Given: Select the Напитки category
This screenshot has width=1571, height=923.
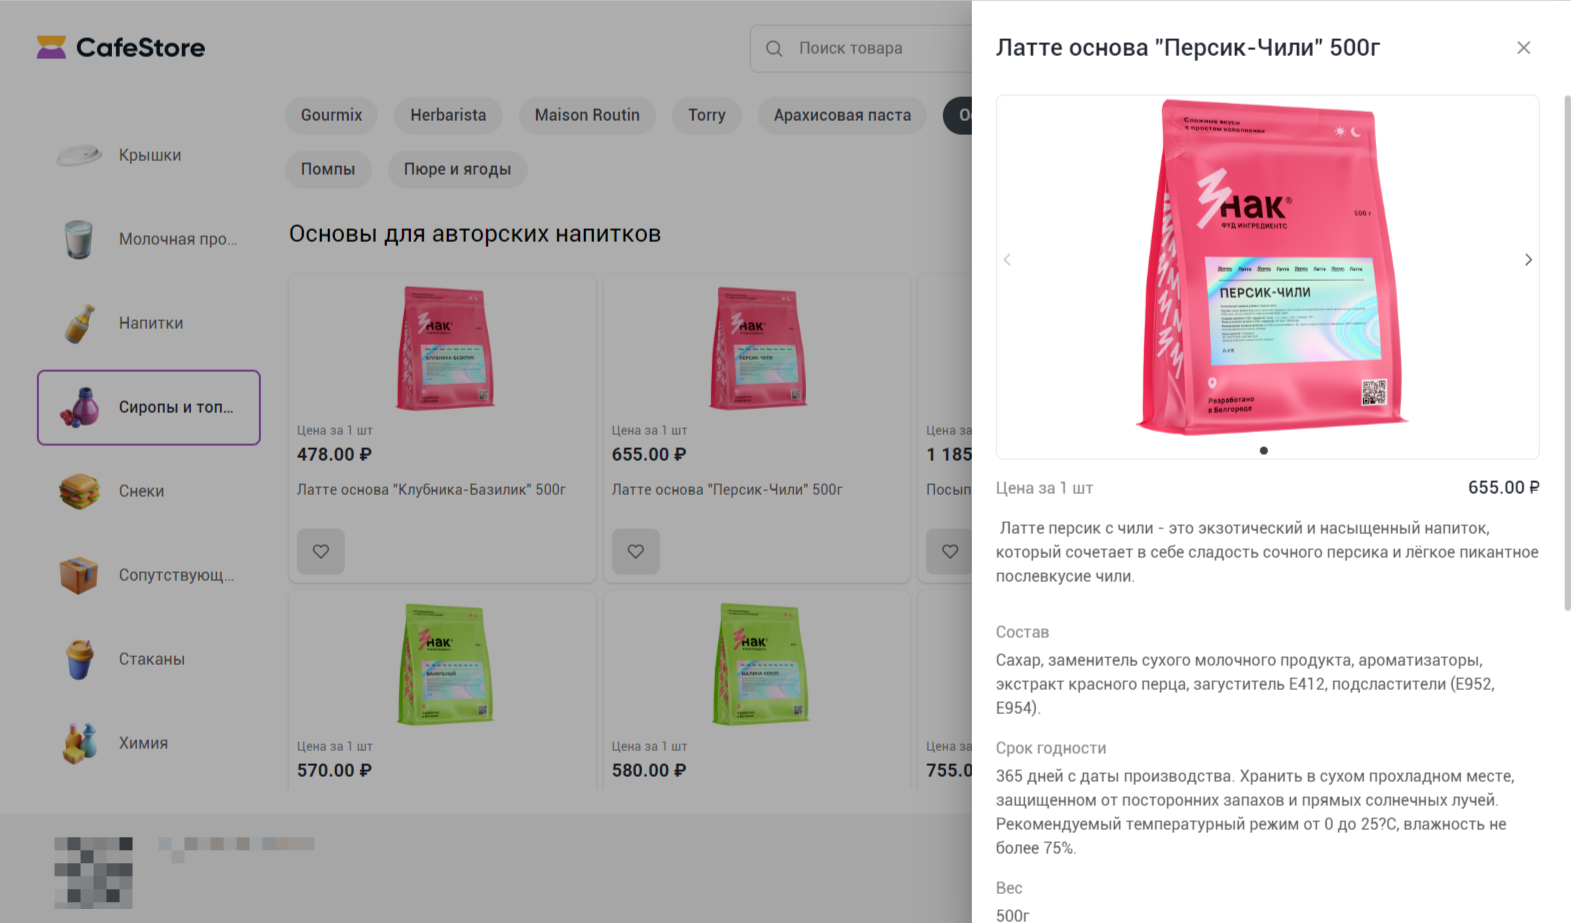Looking at the screenshot, I should [x=149, y=323].
